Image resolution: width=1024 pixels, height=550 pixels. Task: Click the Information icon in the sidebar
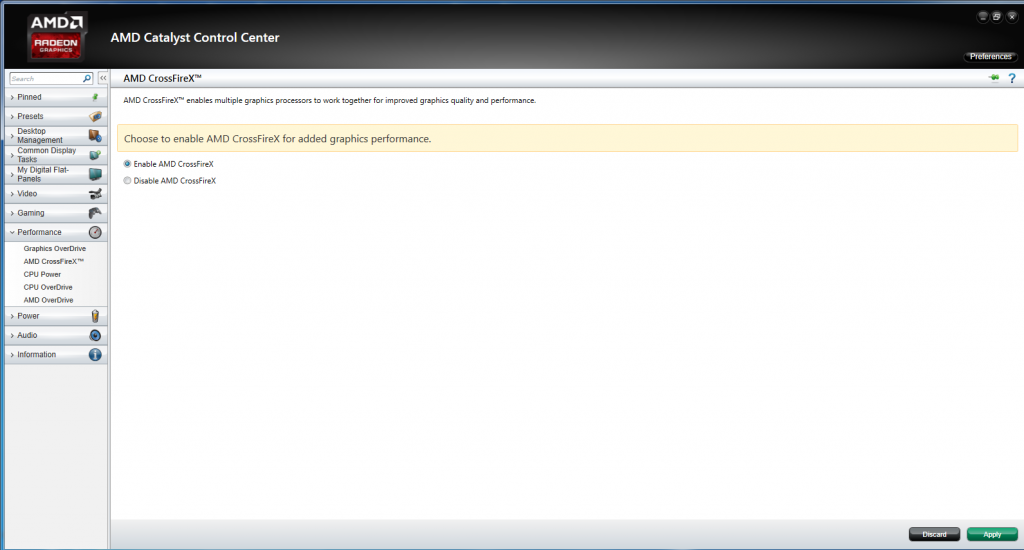pyautogui.click(x=95, y=355)
